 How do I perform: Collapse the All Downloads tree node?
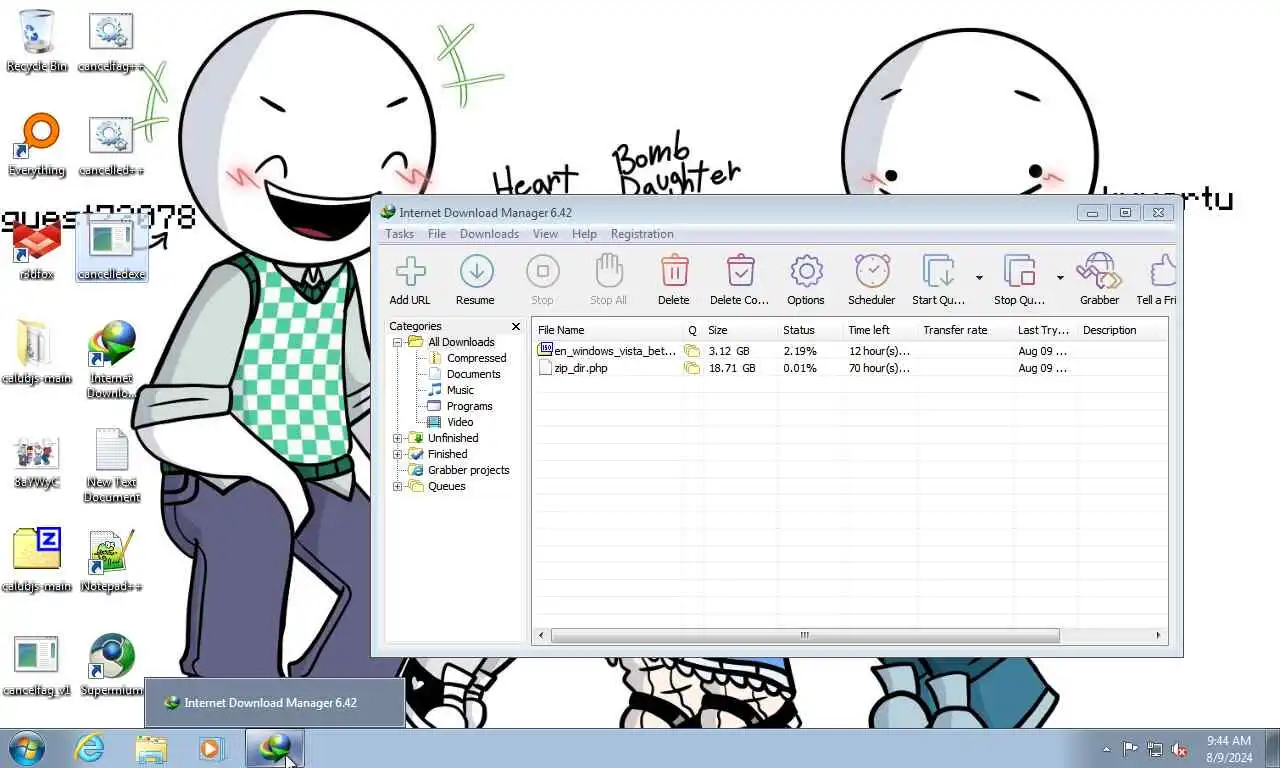click(397, 342)
